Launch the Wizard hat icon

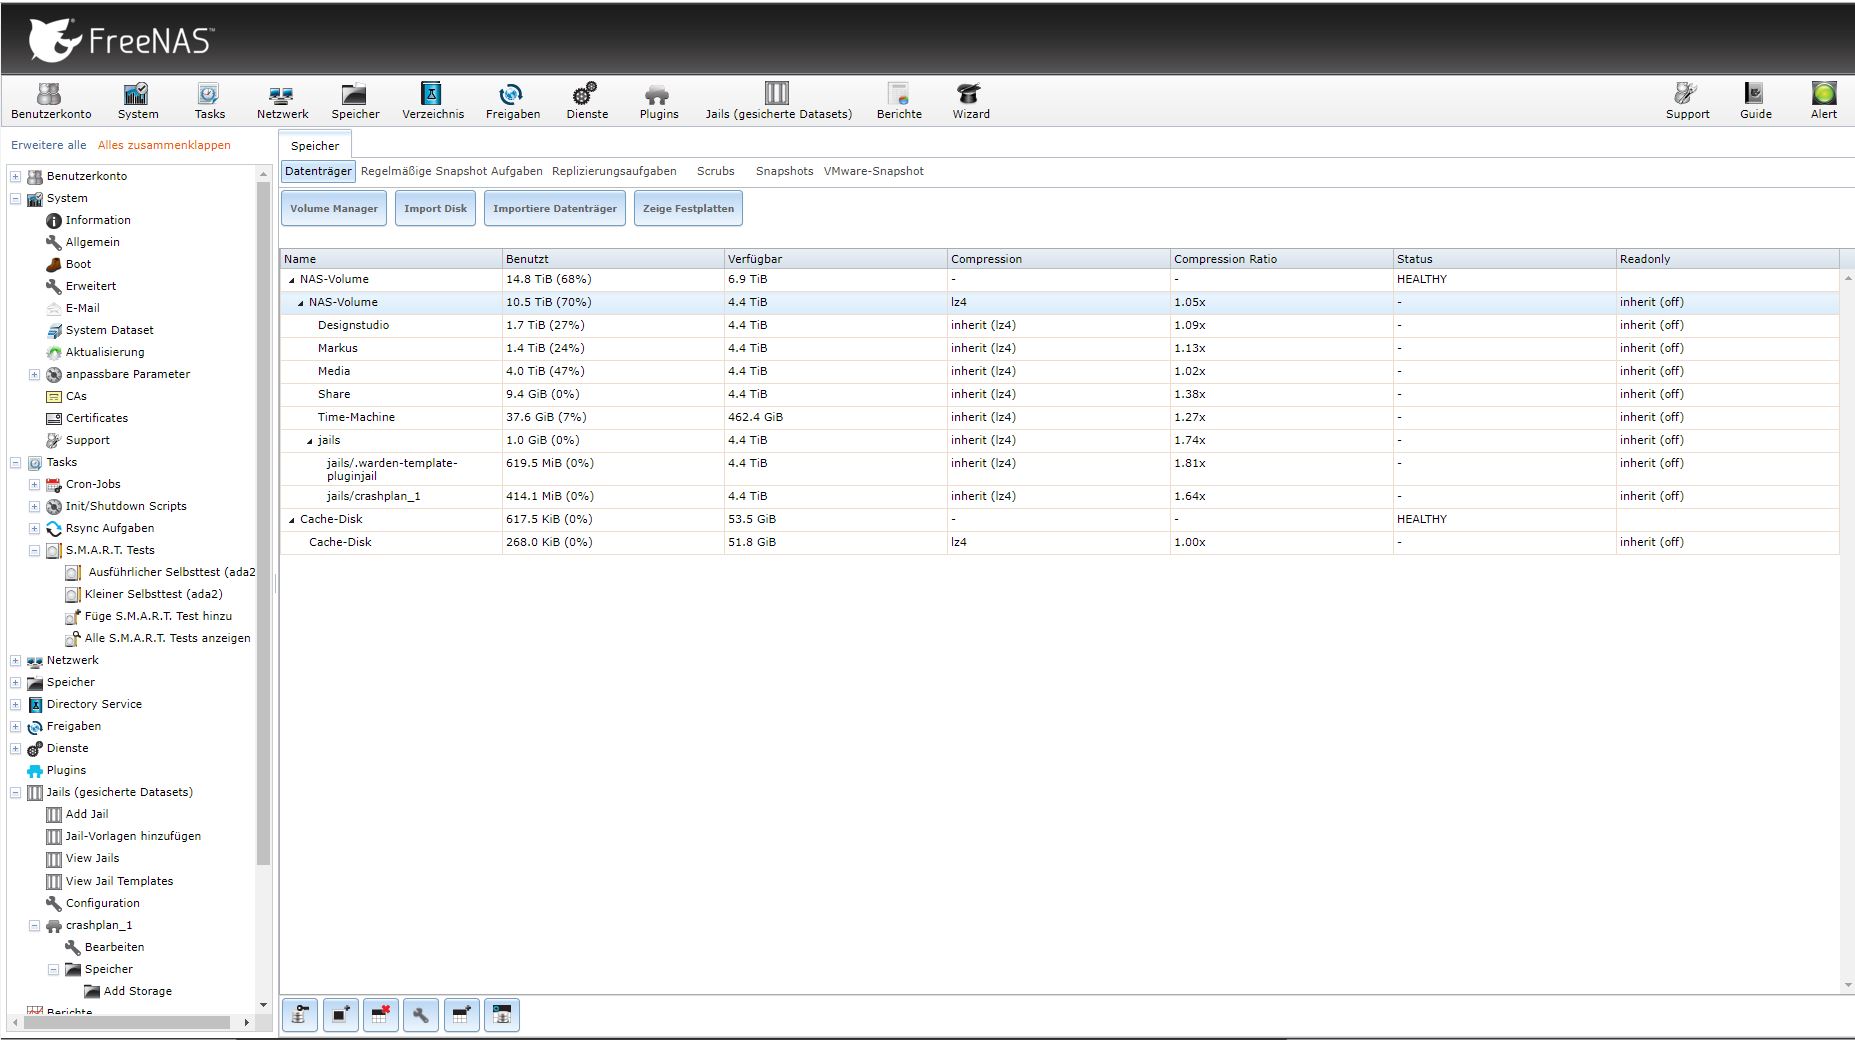[x=969, y=94]
